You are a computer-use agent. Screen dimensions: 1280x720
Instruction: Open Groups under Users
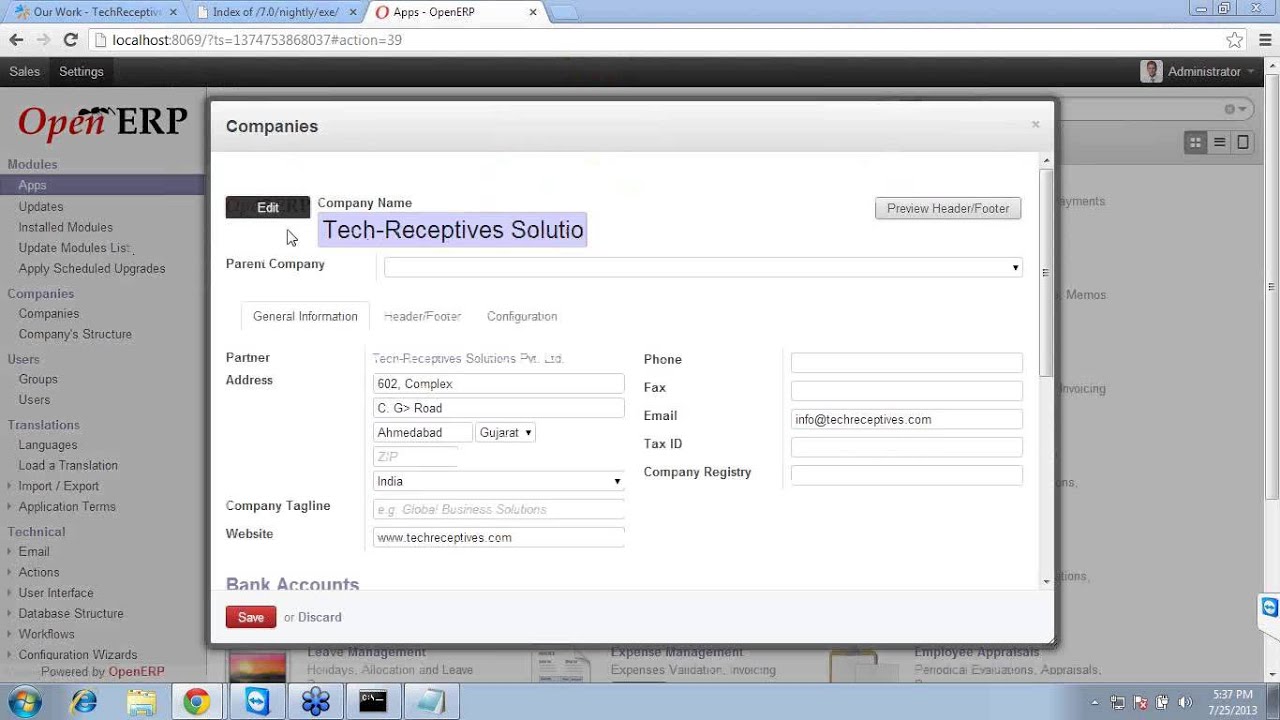pyautogui.click(x=38, y=379)
